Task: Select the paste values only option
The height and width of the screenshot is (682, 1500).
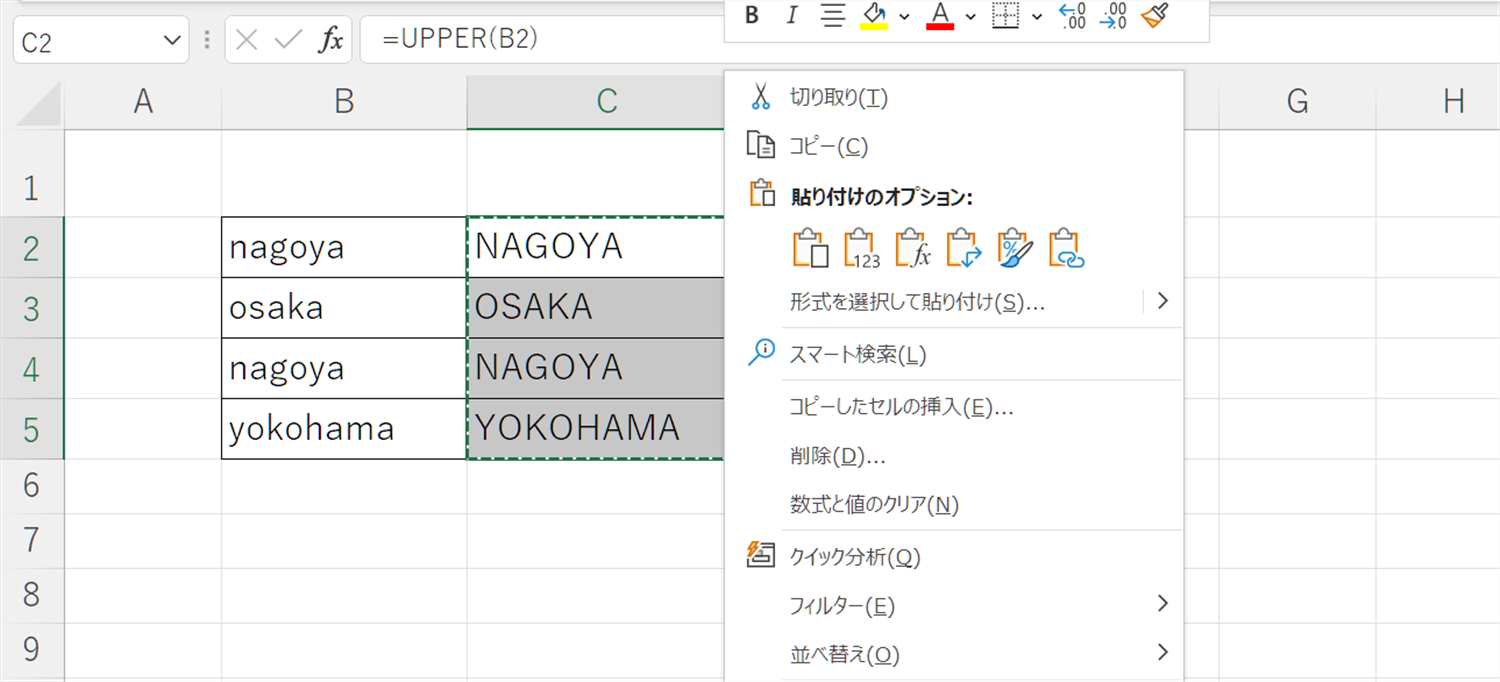Action: 861,247
